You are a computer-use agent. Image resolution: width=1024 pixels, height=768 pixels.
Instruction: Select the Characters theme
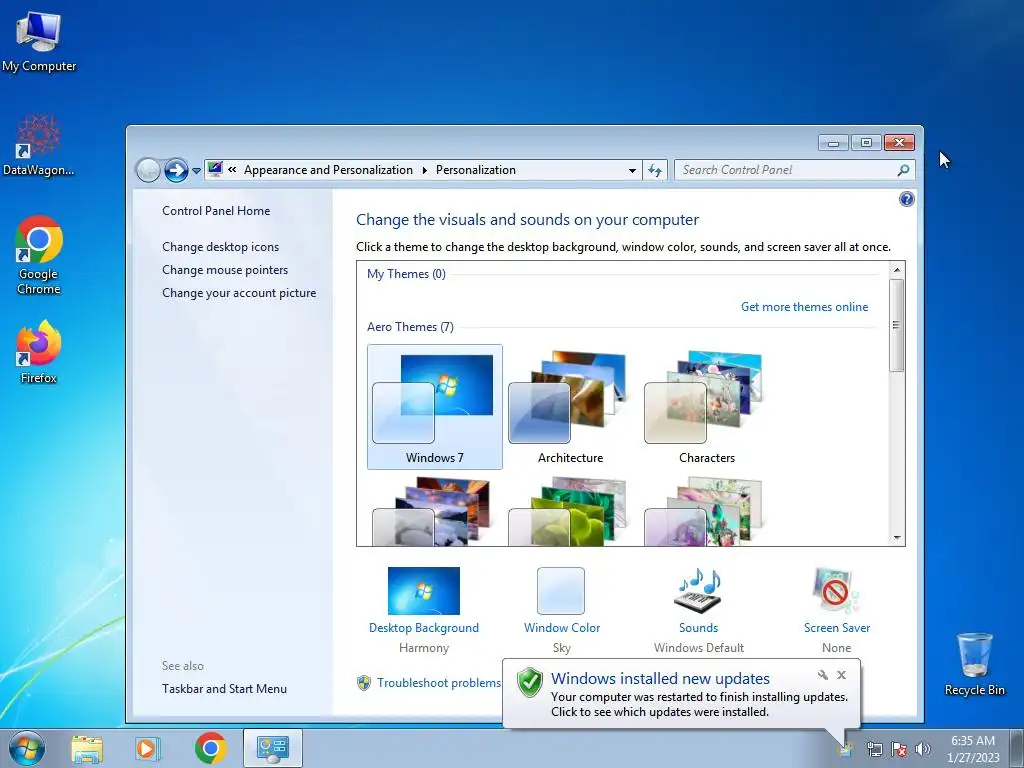pos(707,407)
